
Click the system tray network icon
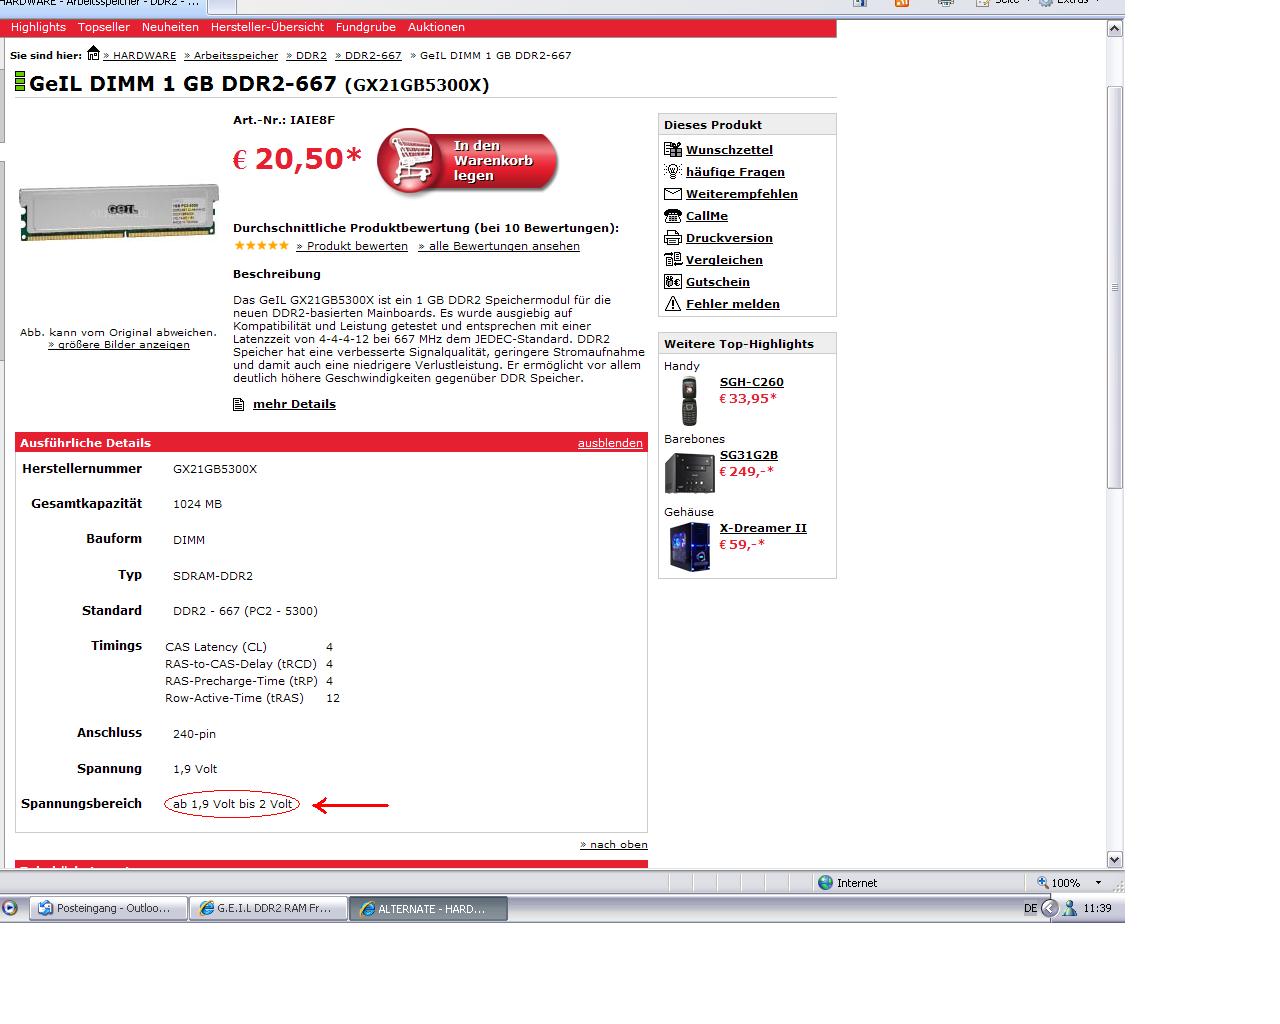click(1071, 909)
